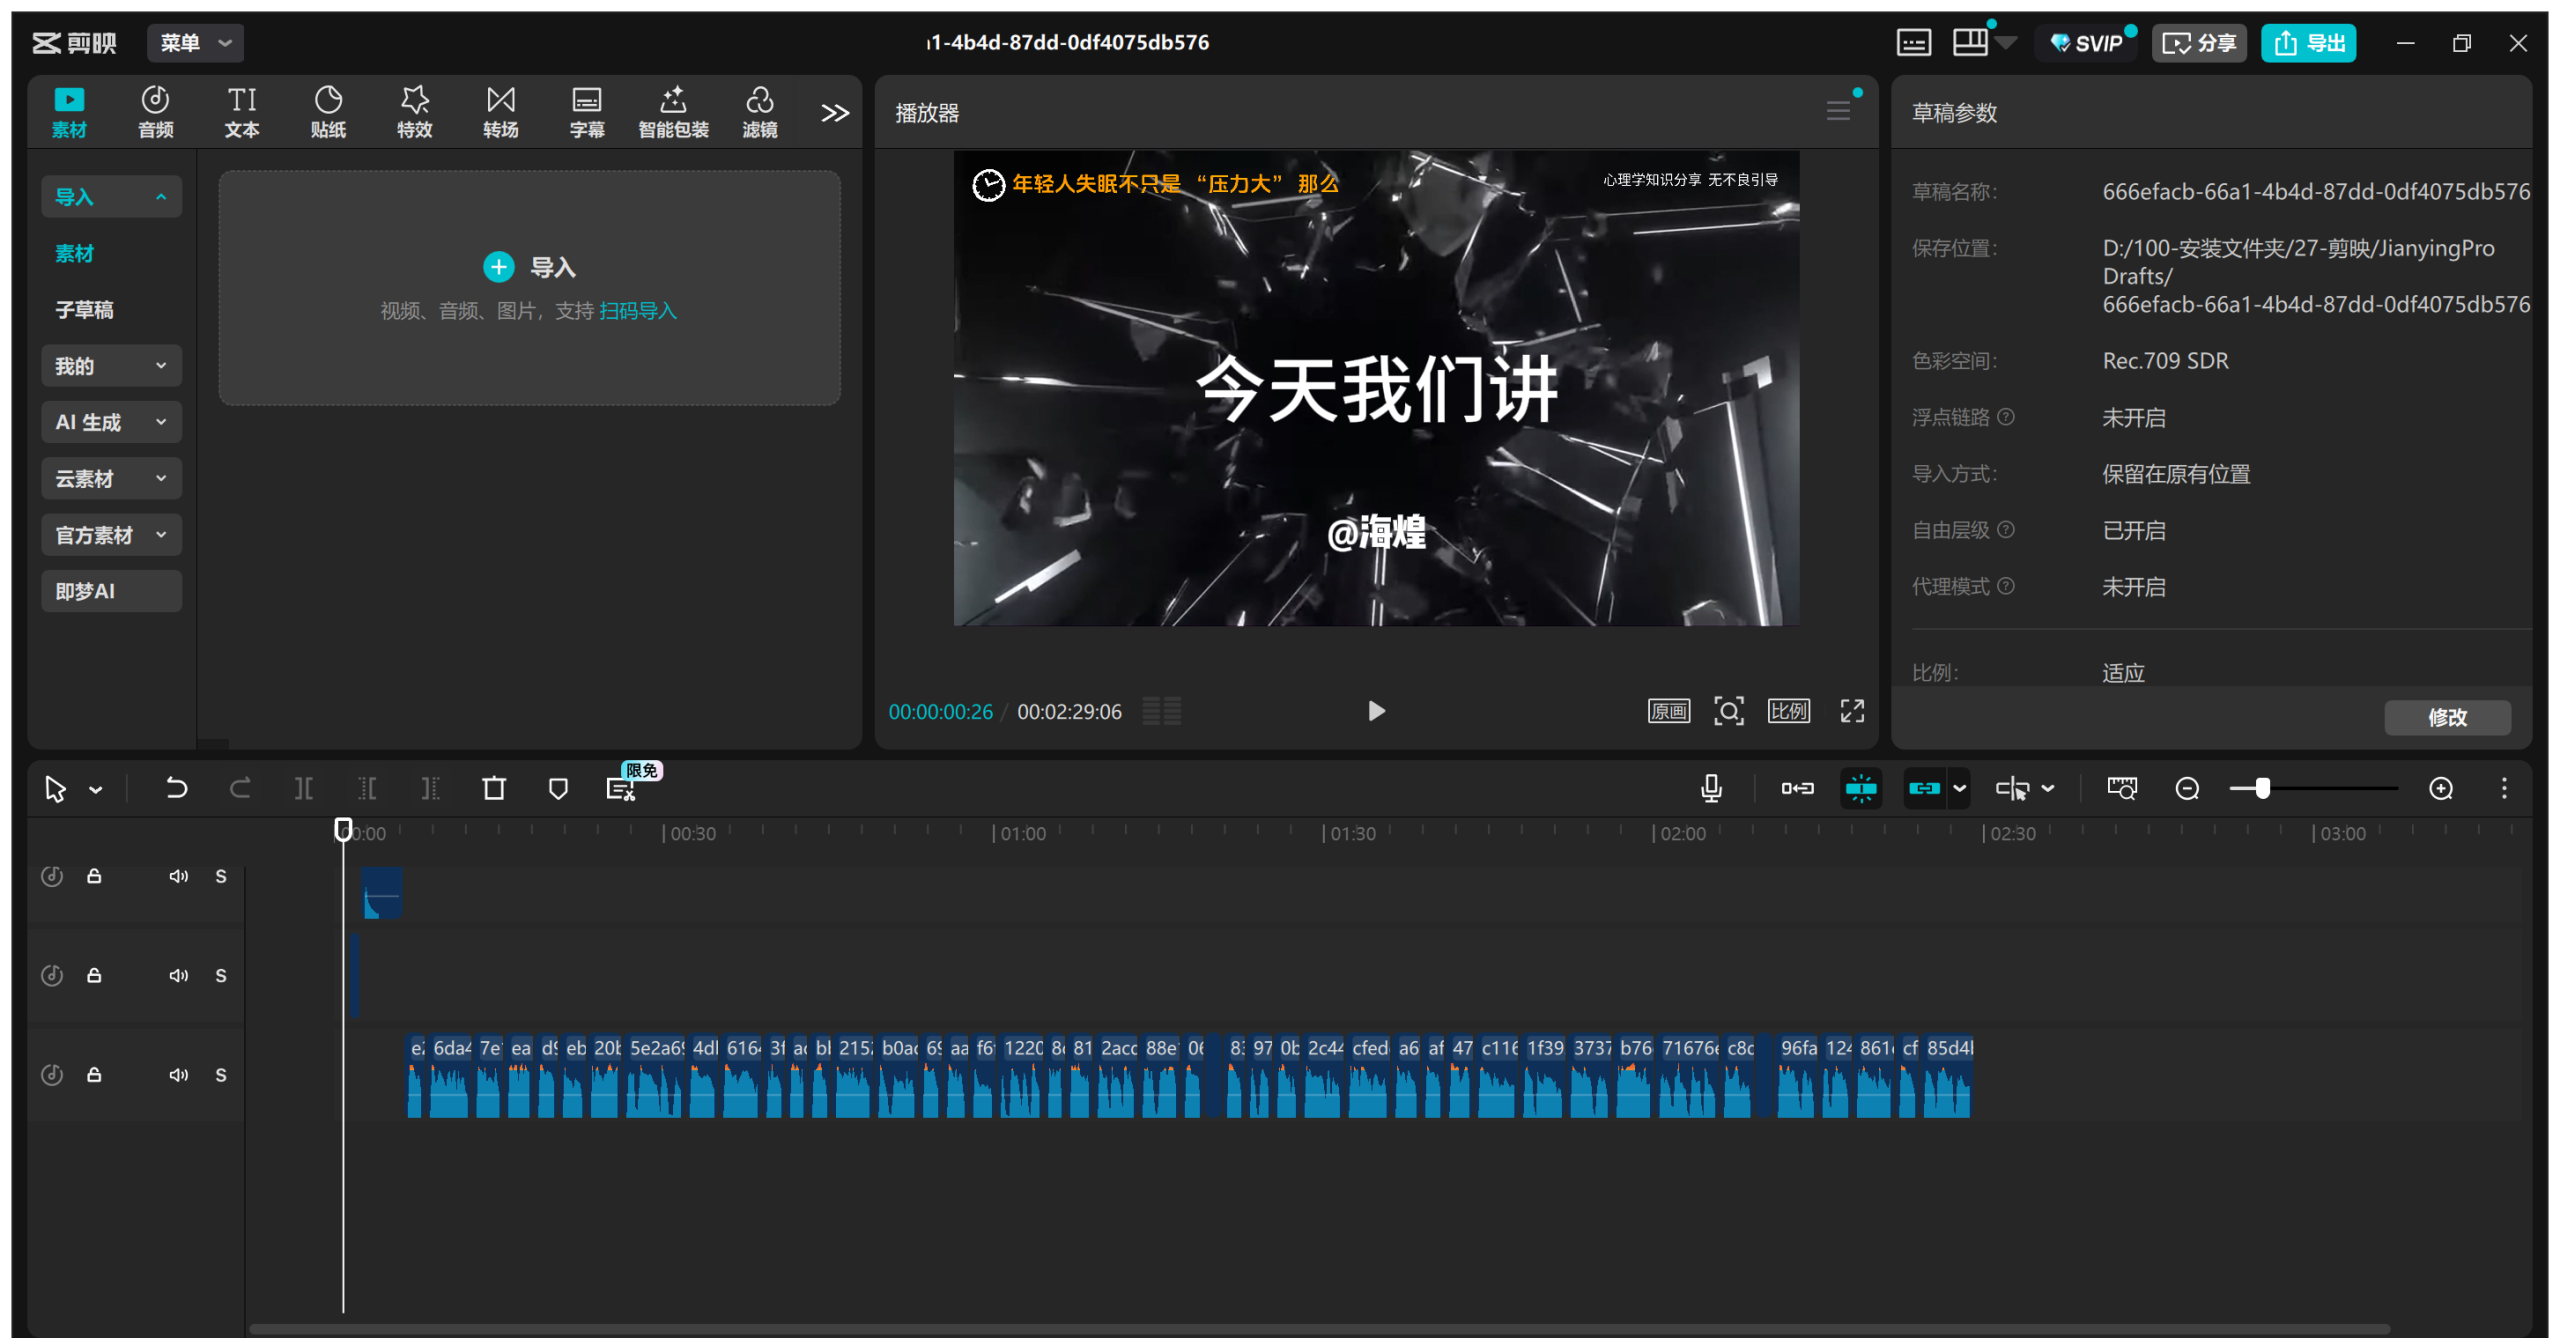
Task: Select the 特效 (Effects) panel icon
Action: [414, 110]
